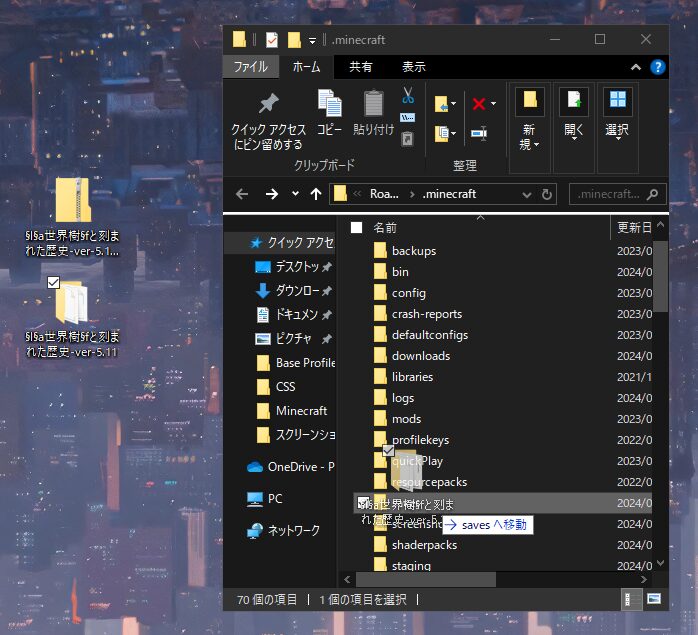Click .minecraft in the address breadcrumb

pyautogui.click(x=449, y=194)
